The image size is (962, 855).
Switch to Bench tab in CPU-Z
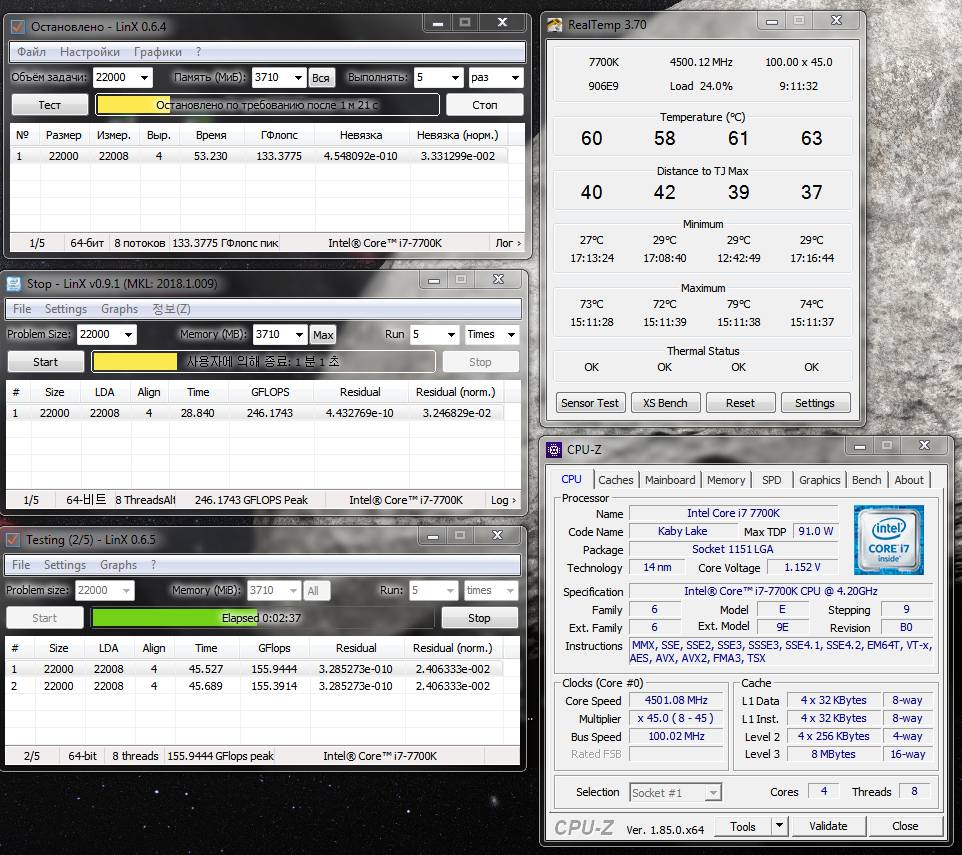[866, 480]
